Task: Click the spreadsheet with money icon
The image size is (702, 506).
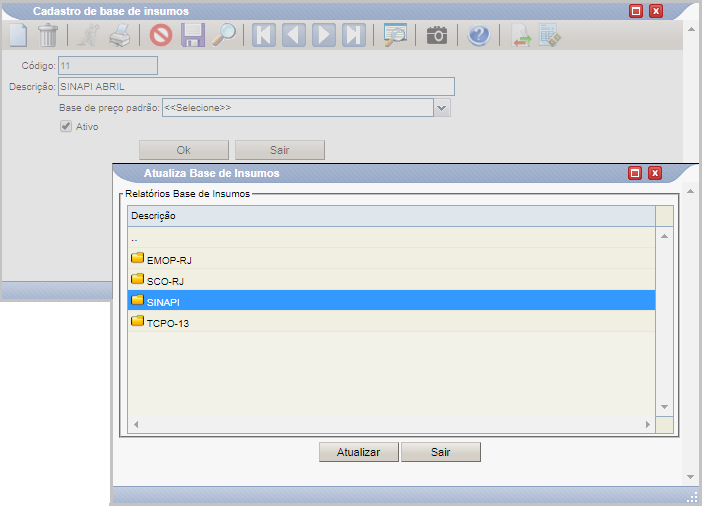Action: (x=550, y=35)
